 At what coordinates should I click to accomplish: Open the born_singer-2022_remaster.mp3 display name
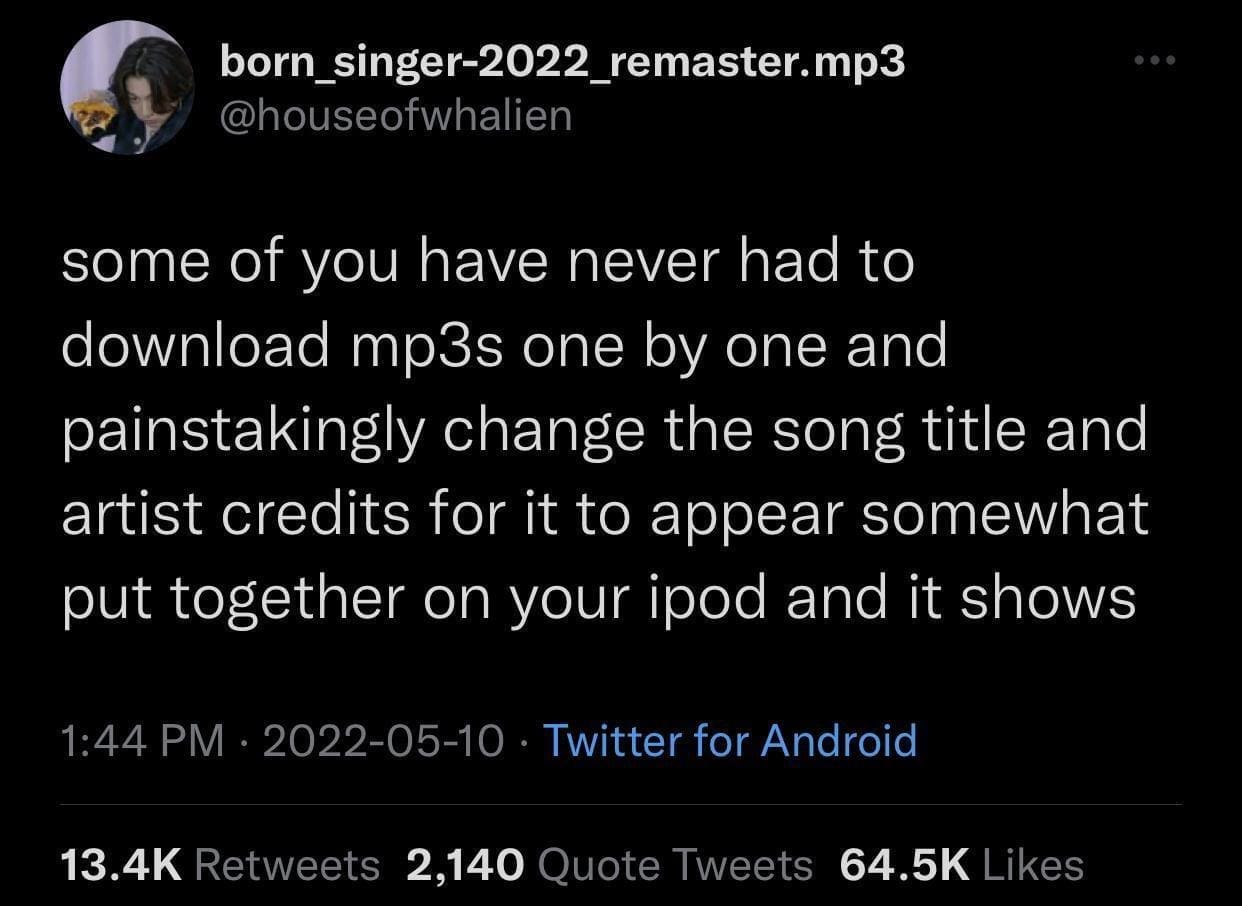562,63
